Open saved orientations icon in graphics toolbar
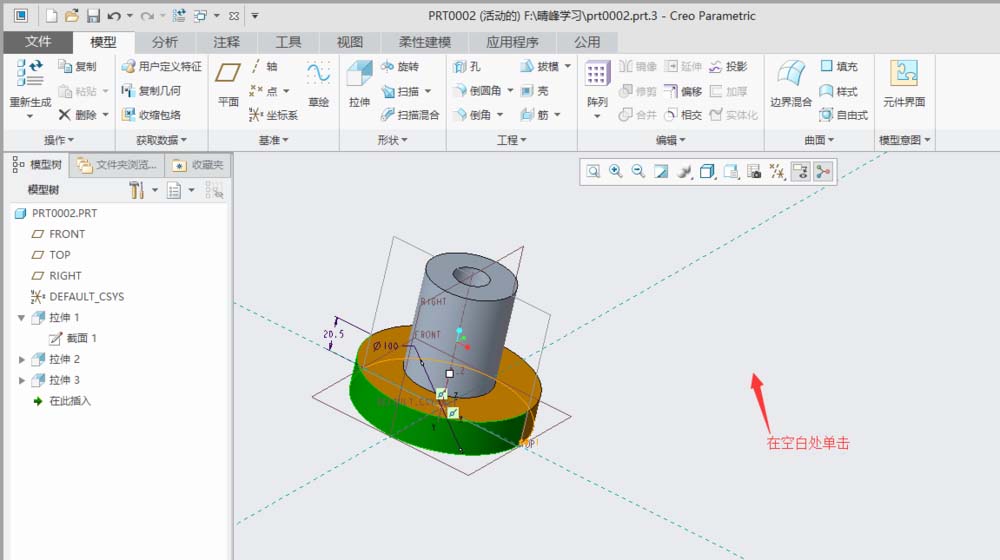This screenshot has width=1000, height=560. (731, 171)
